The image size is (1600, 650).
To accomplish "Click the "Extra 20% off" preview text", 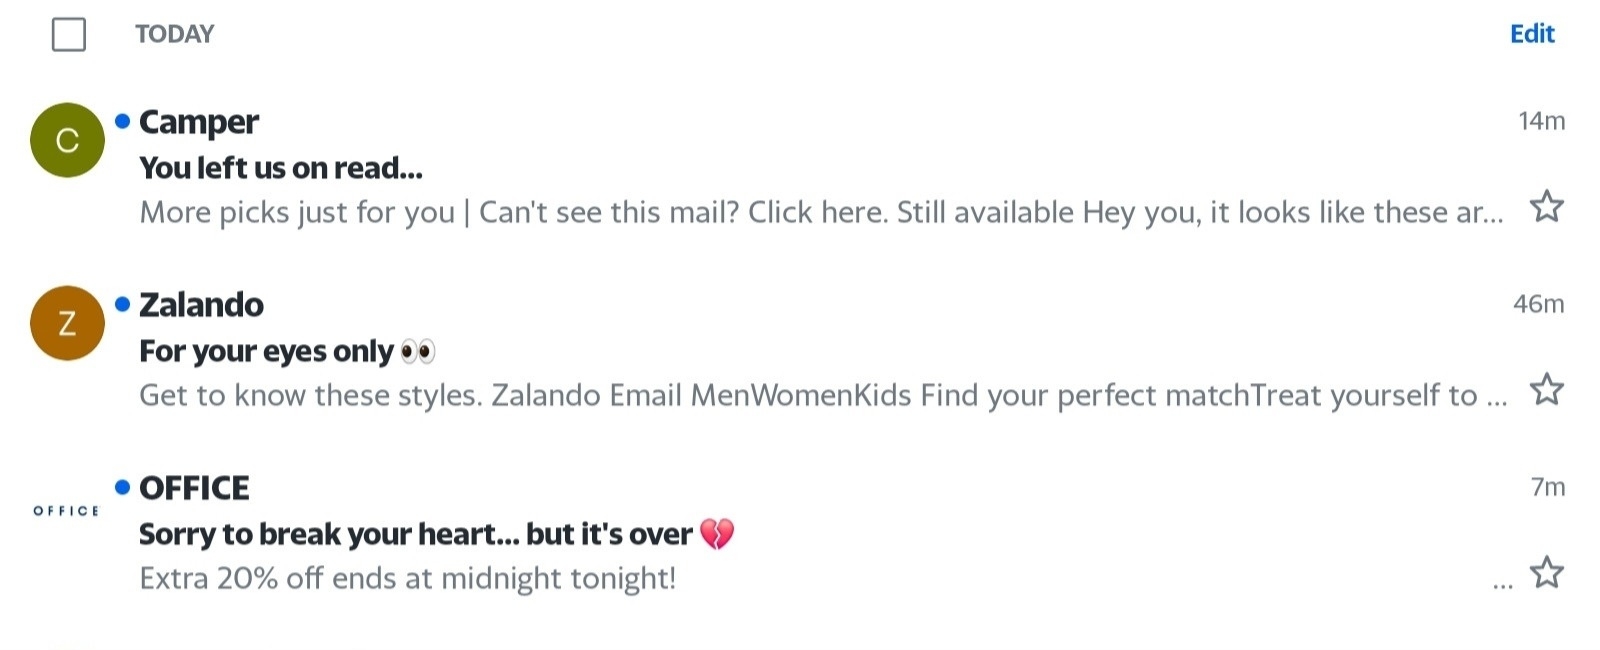I will pyautogui.click(x=407, y=578).
